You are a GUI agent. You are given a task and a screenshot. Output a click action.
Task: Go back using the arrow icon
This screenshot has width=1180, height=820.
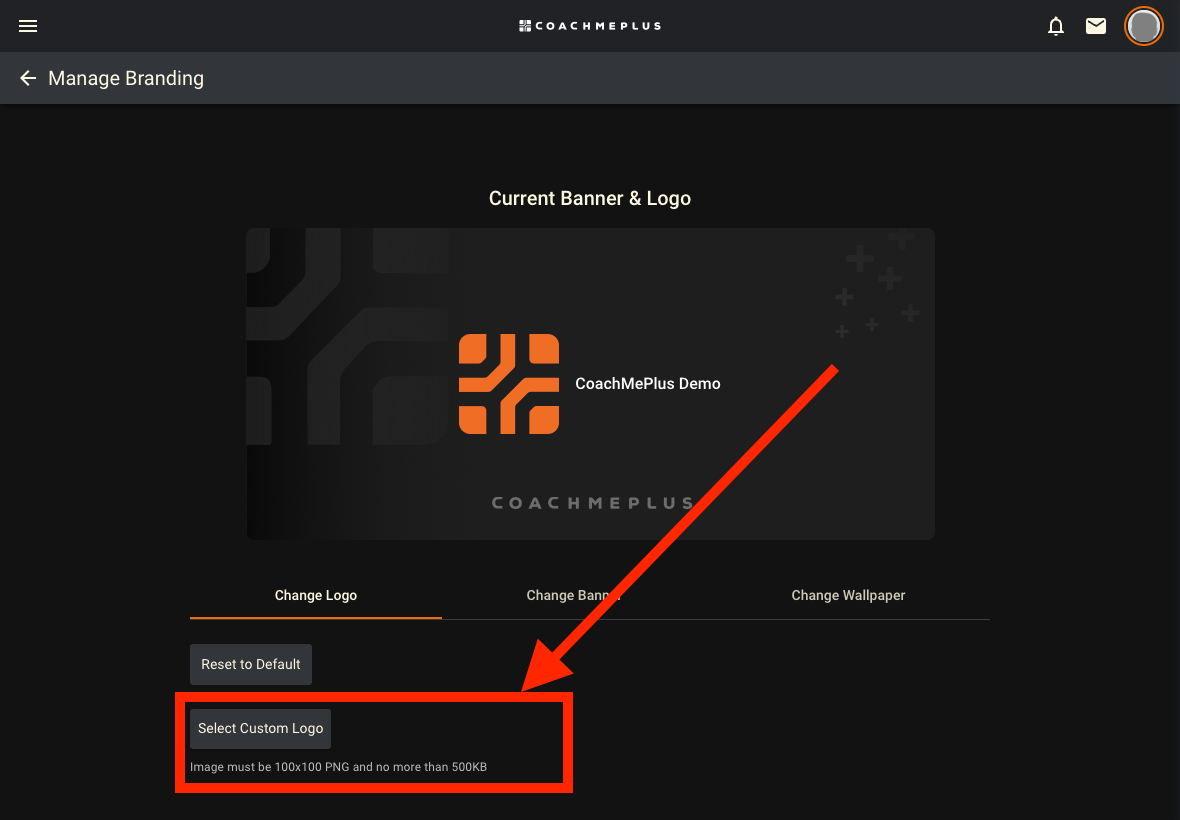click(x=28, y=78)
